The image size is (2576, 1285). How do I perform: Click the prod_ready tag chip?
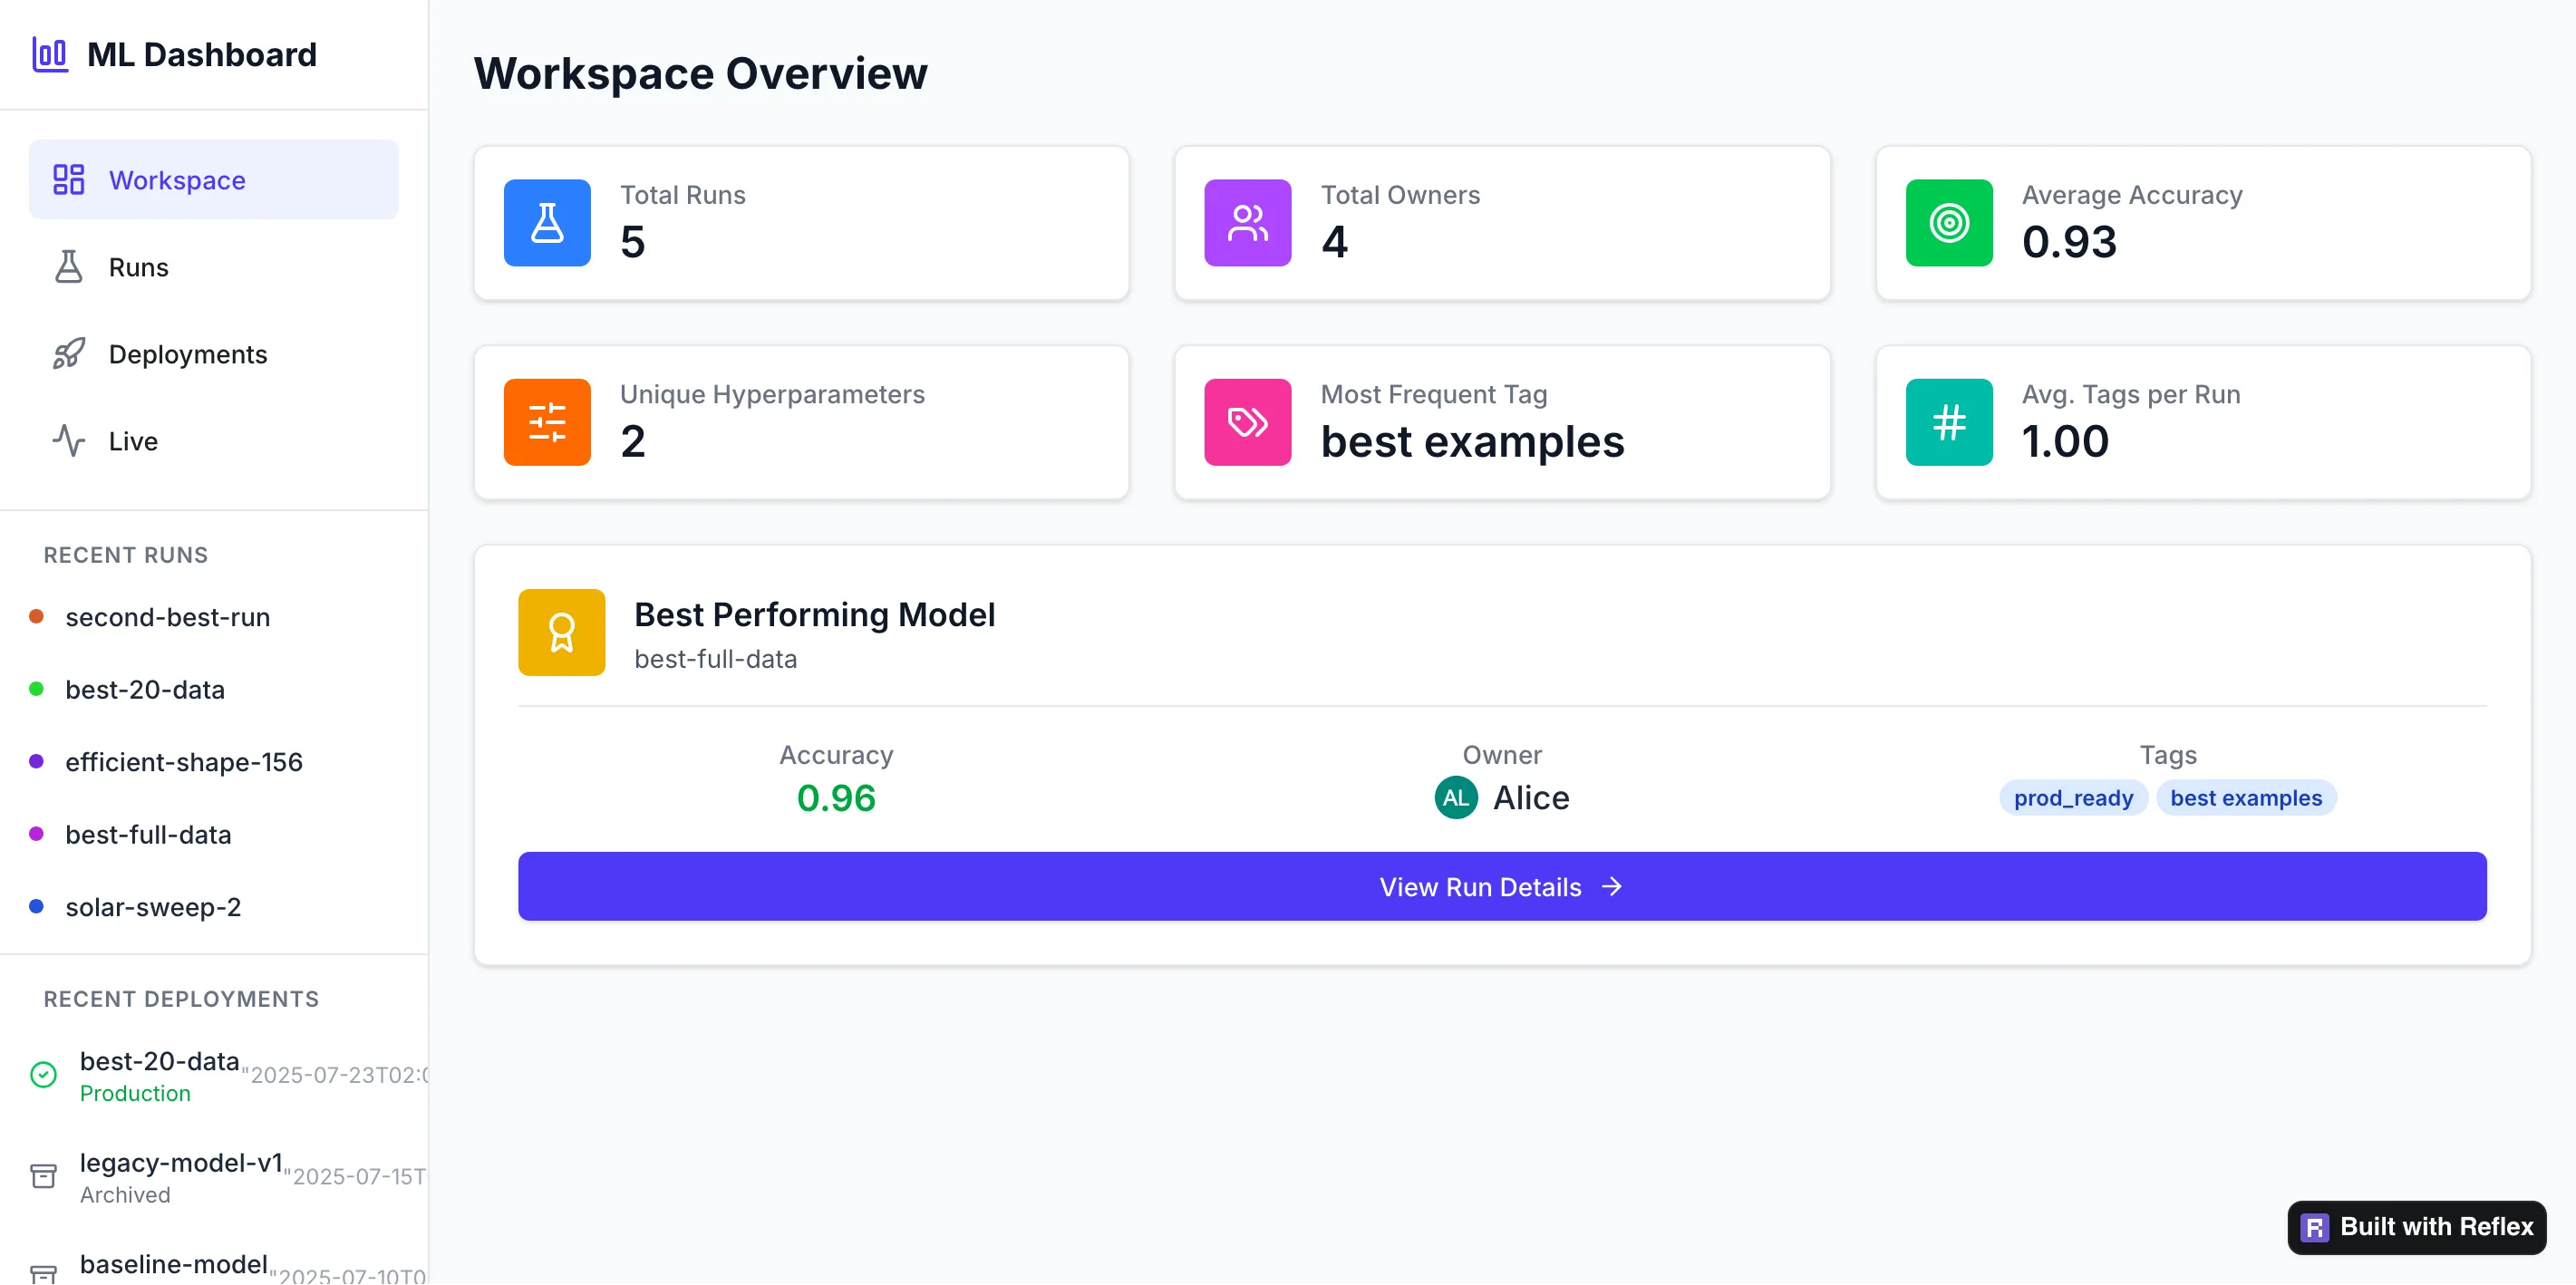(x=2072, y=798)
